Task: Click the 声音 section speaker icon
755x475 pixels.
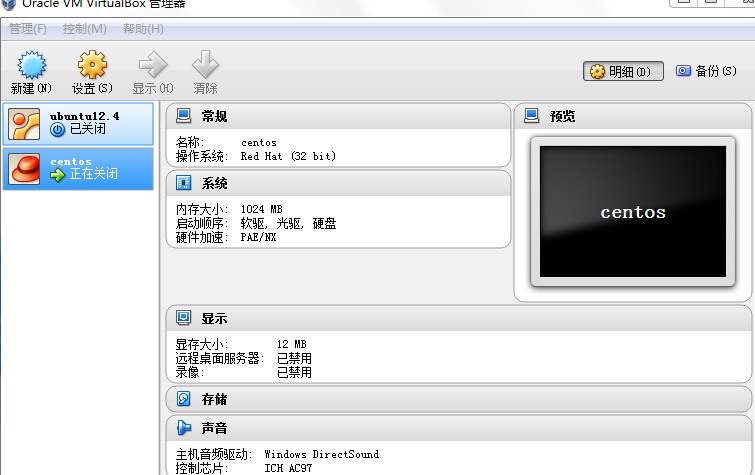Action: point(183,427)
